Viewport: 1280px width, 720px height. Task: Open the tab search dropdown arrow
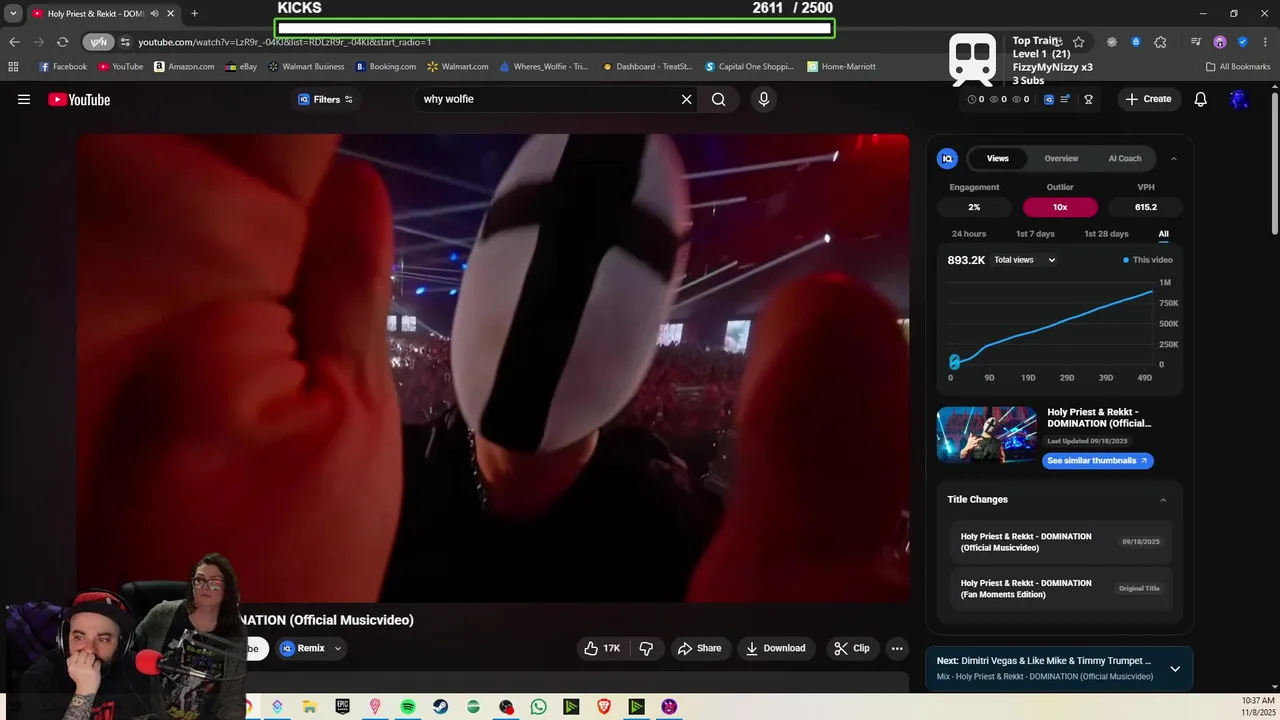[13, 14]
